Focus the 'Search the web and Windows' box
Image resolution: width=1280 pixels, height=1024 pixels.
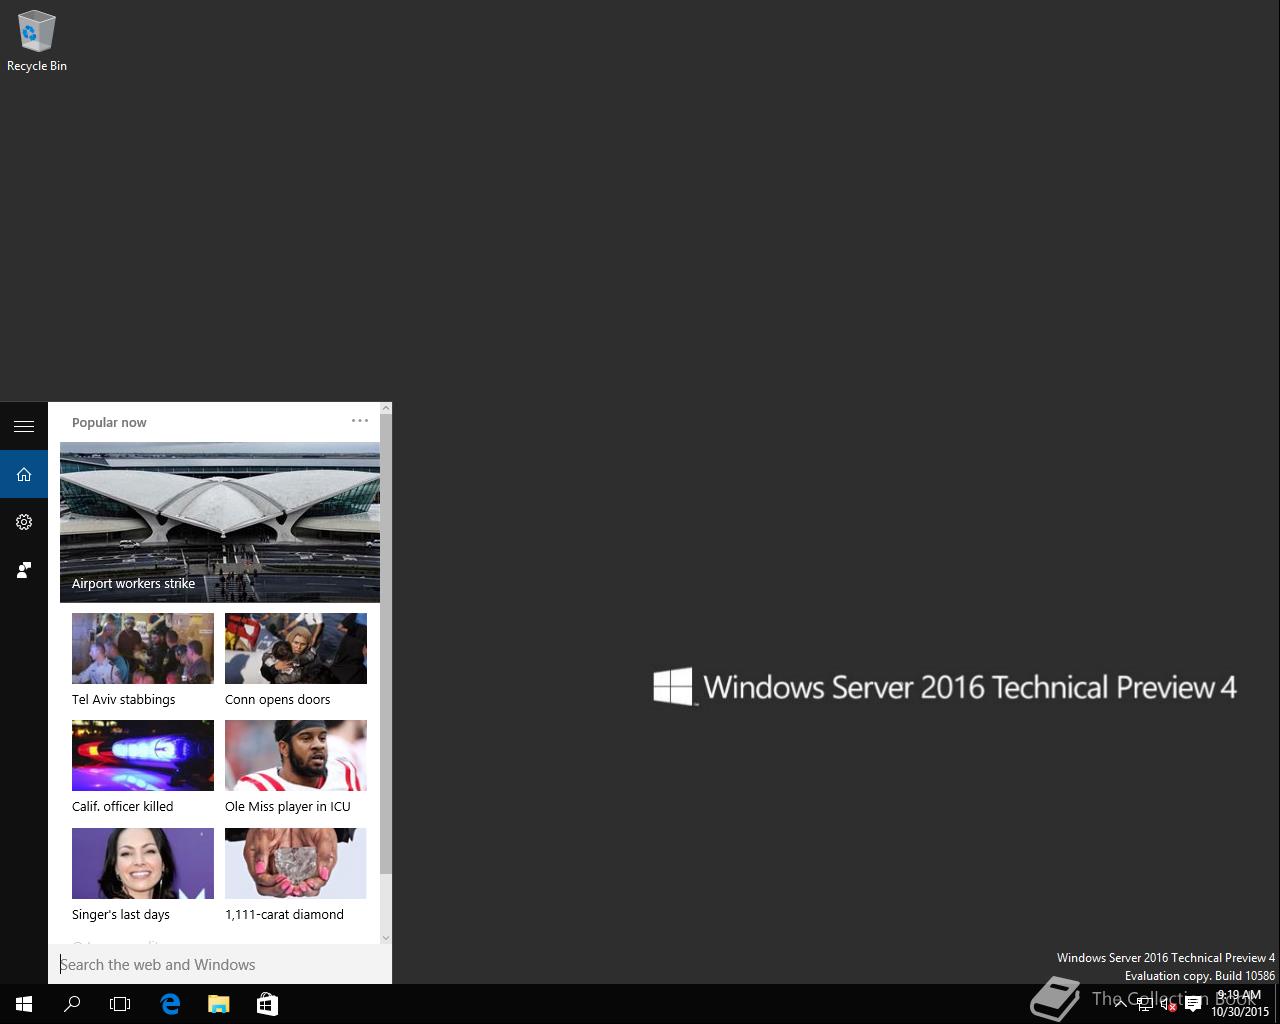(220, 964)
